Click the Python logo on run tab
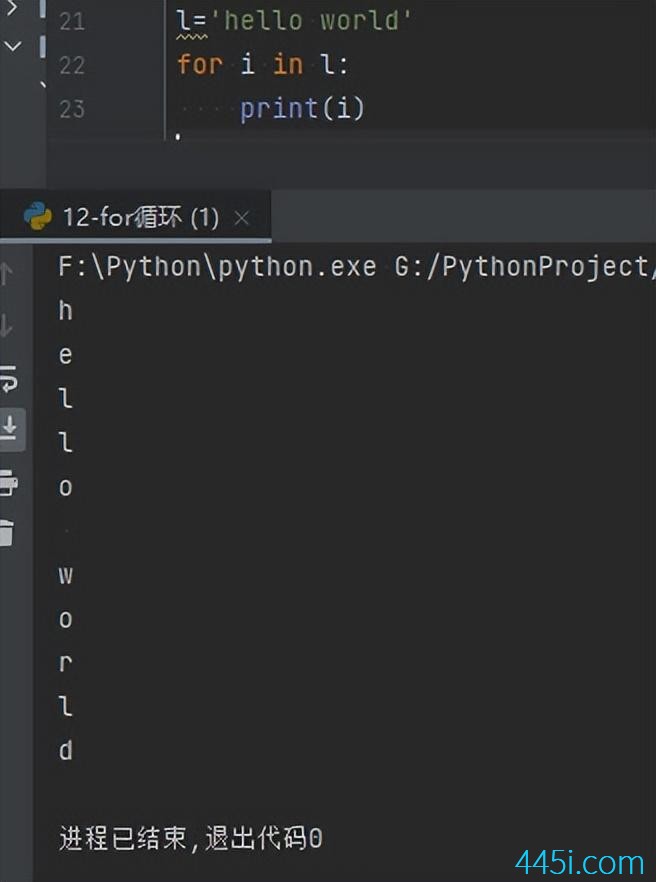Screen dimensions: 656x882 tap(38, 217)
